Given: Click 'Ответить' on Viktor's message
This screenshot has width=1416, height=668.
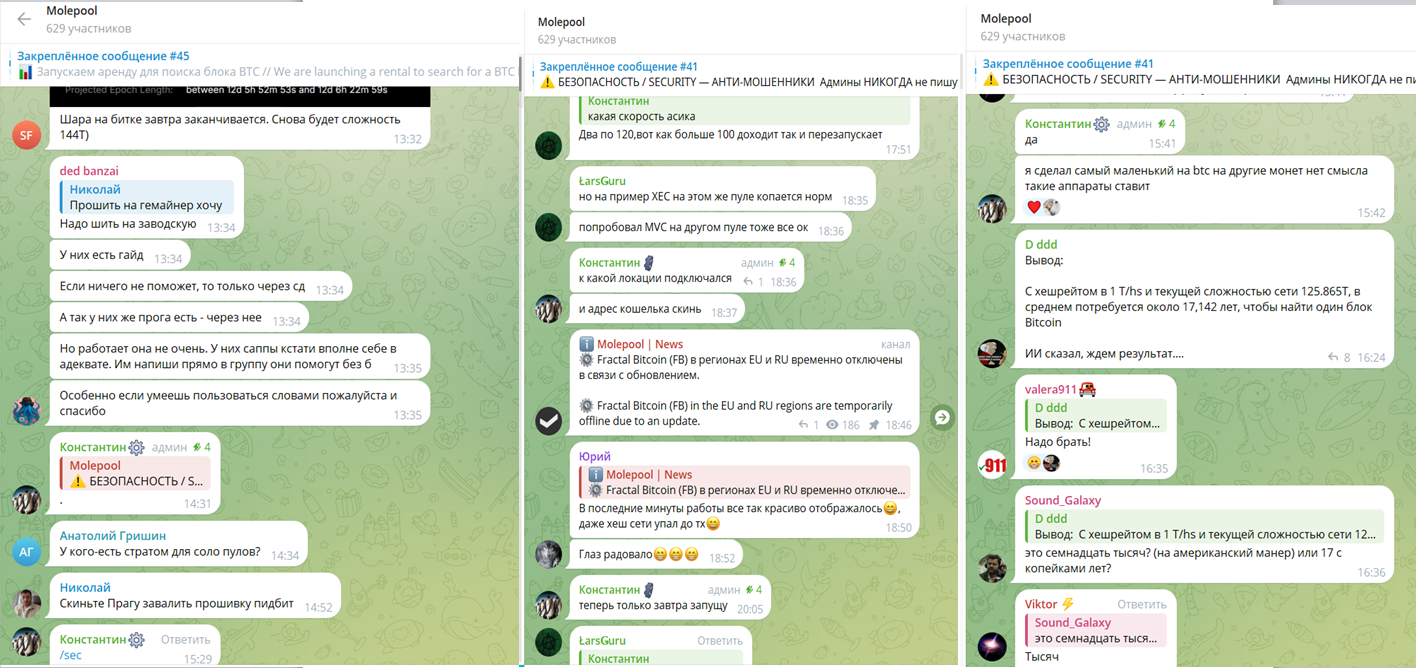Looking at the screenshot, I should (1141, 604).
